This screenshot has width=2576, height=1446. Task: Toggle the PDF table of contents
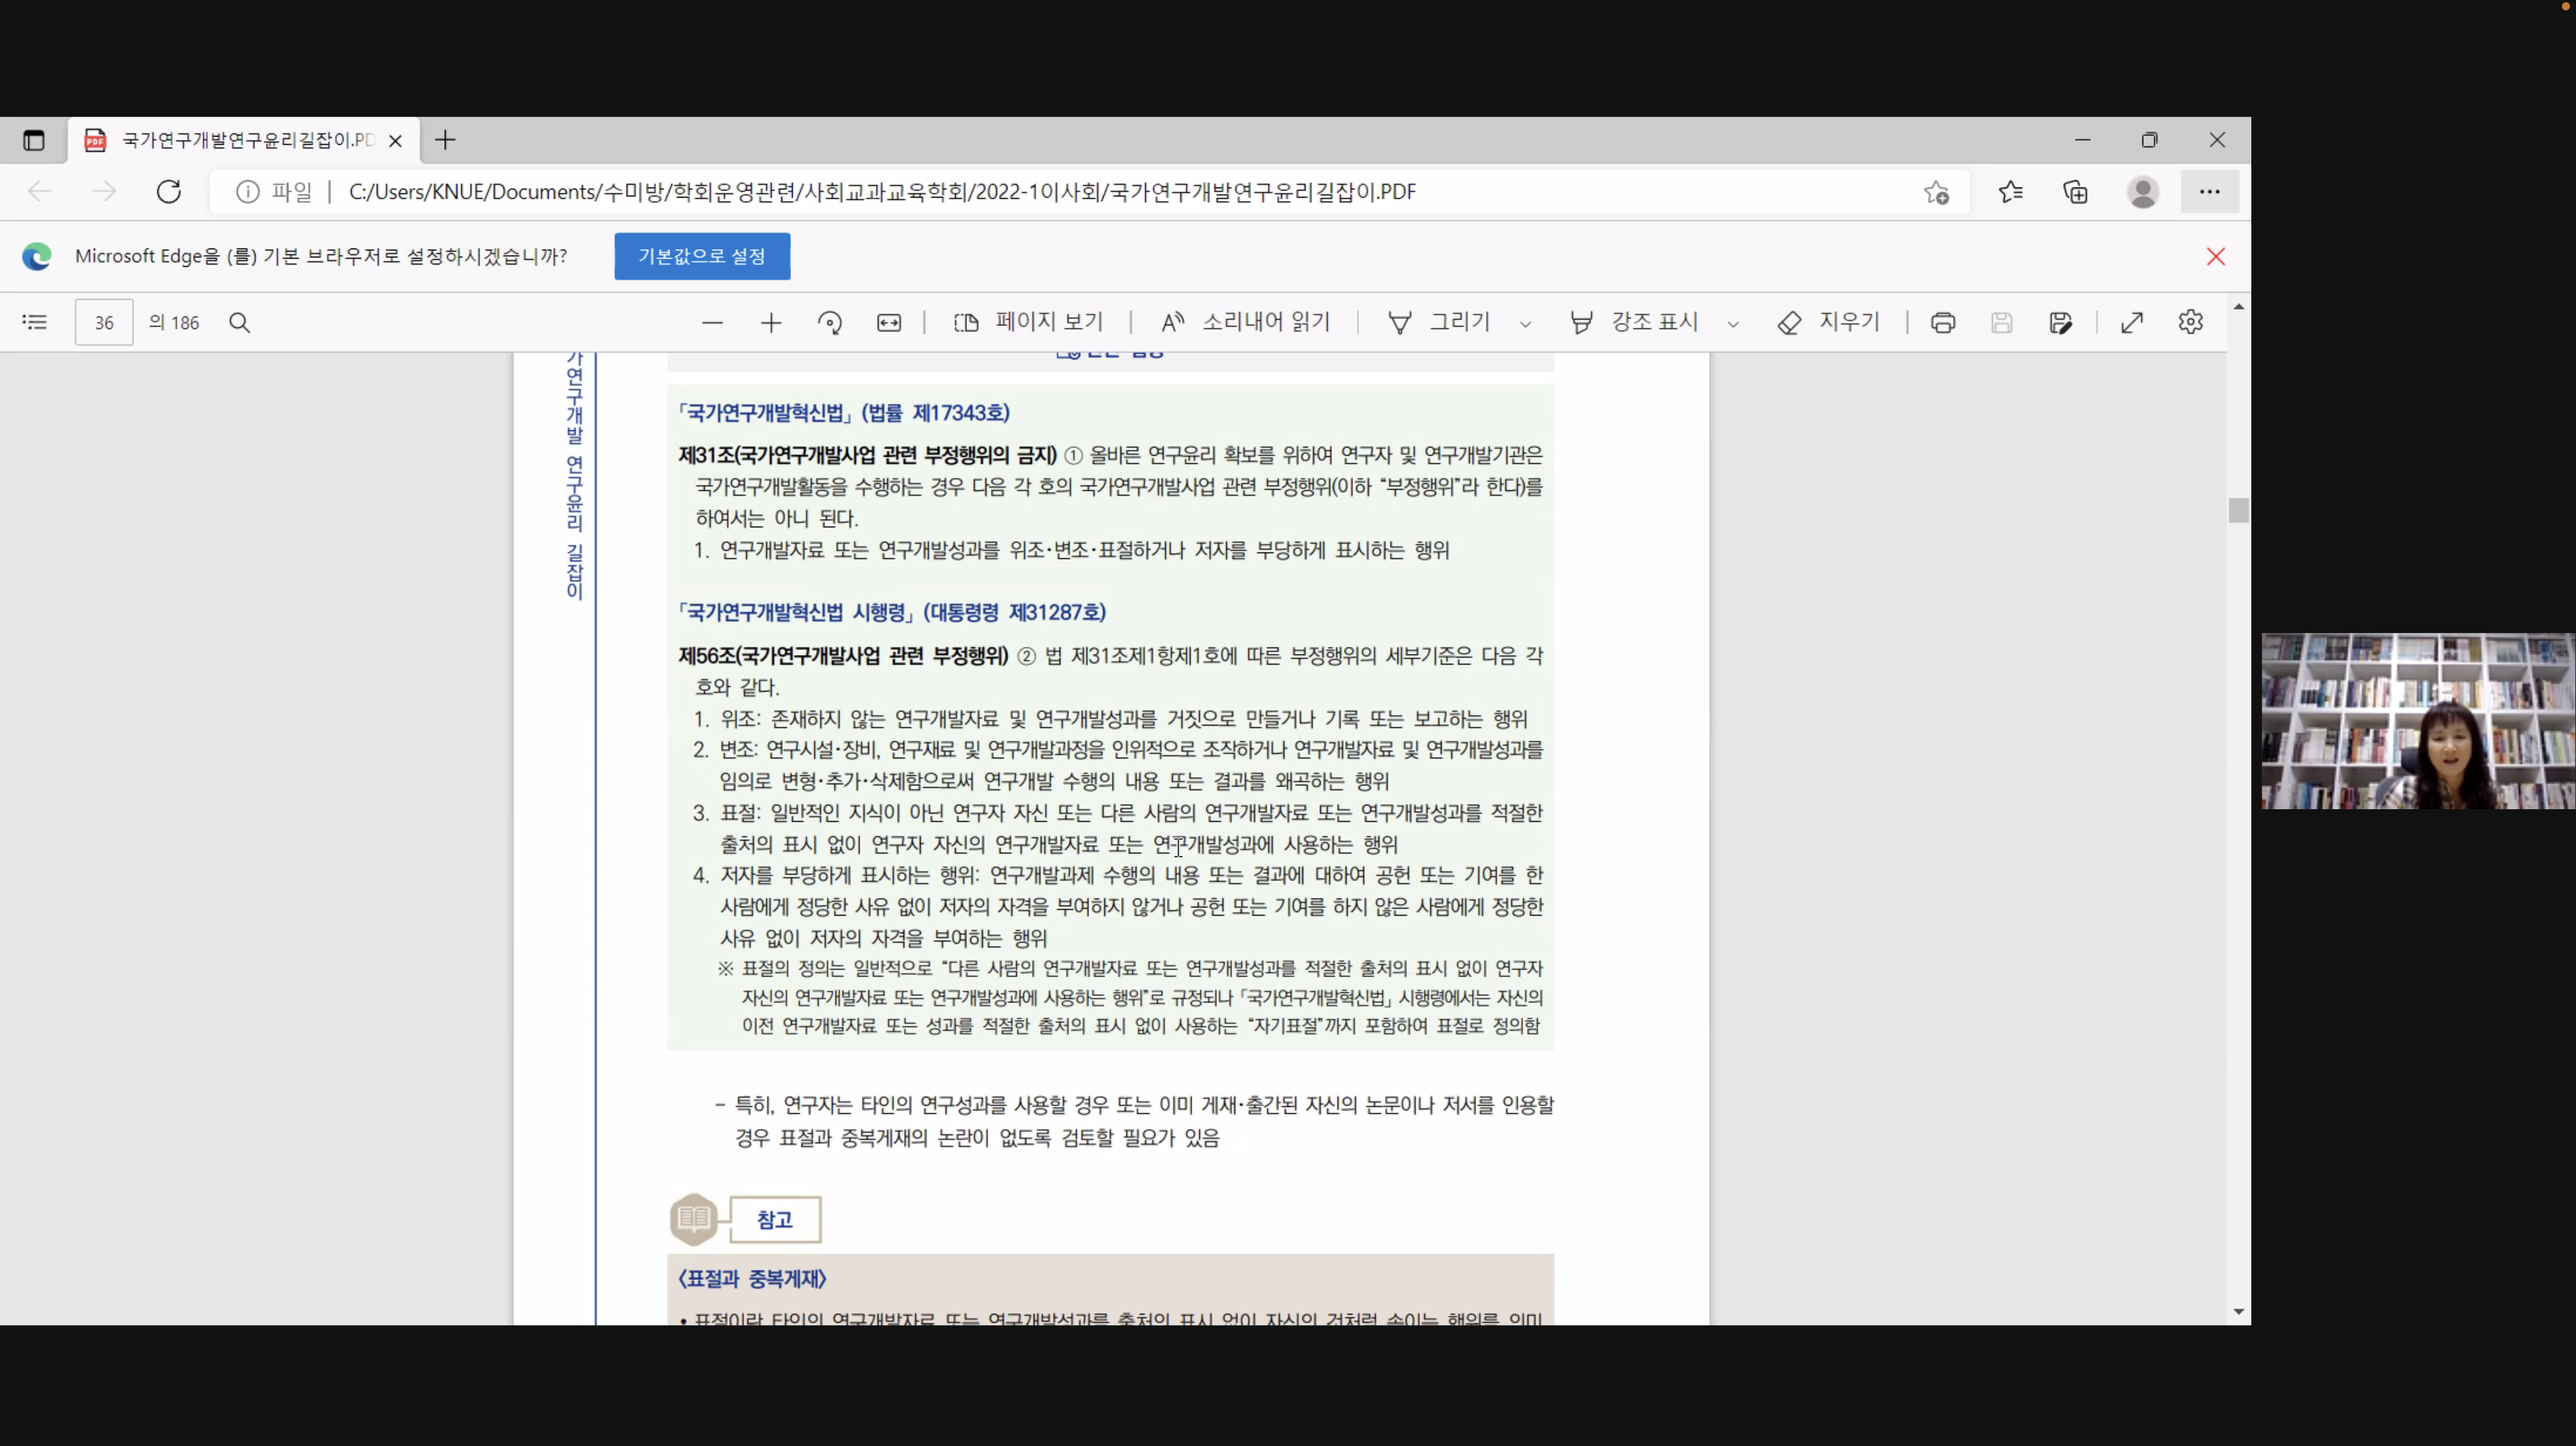click(35, 322)
